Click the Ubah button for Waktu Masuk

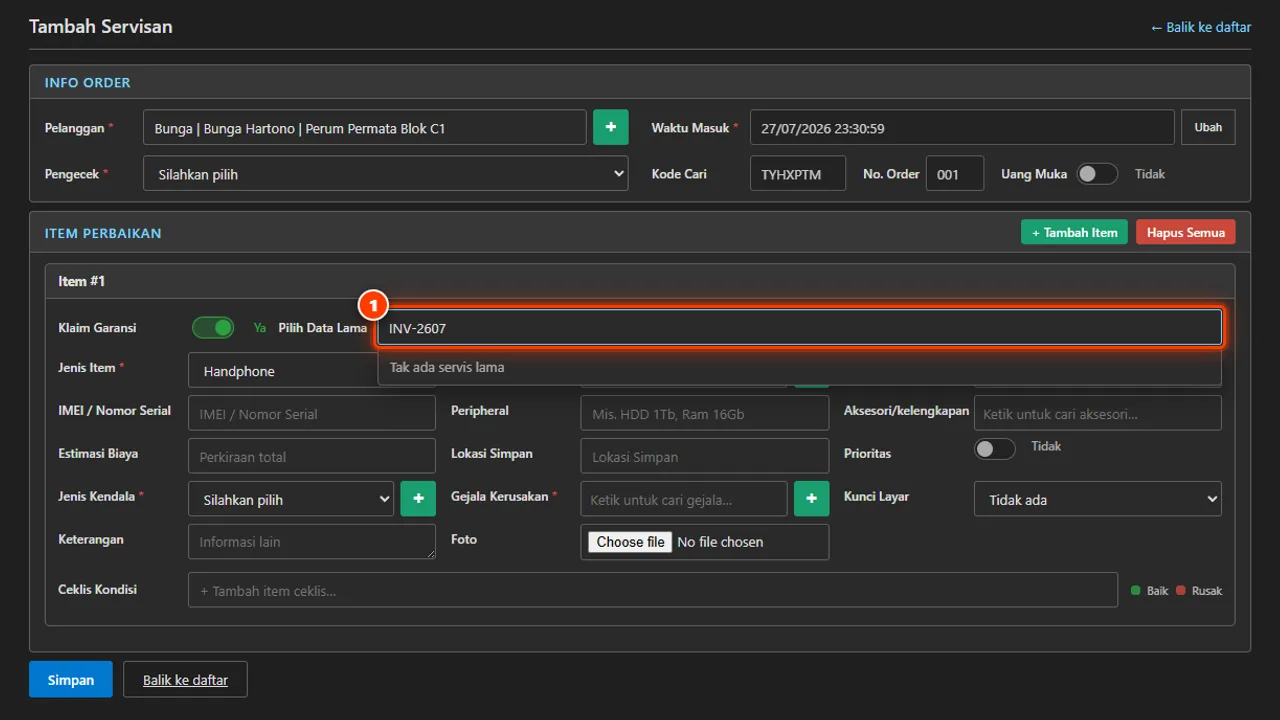1208,128
